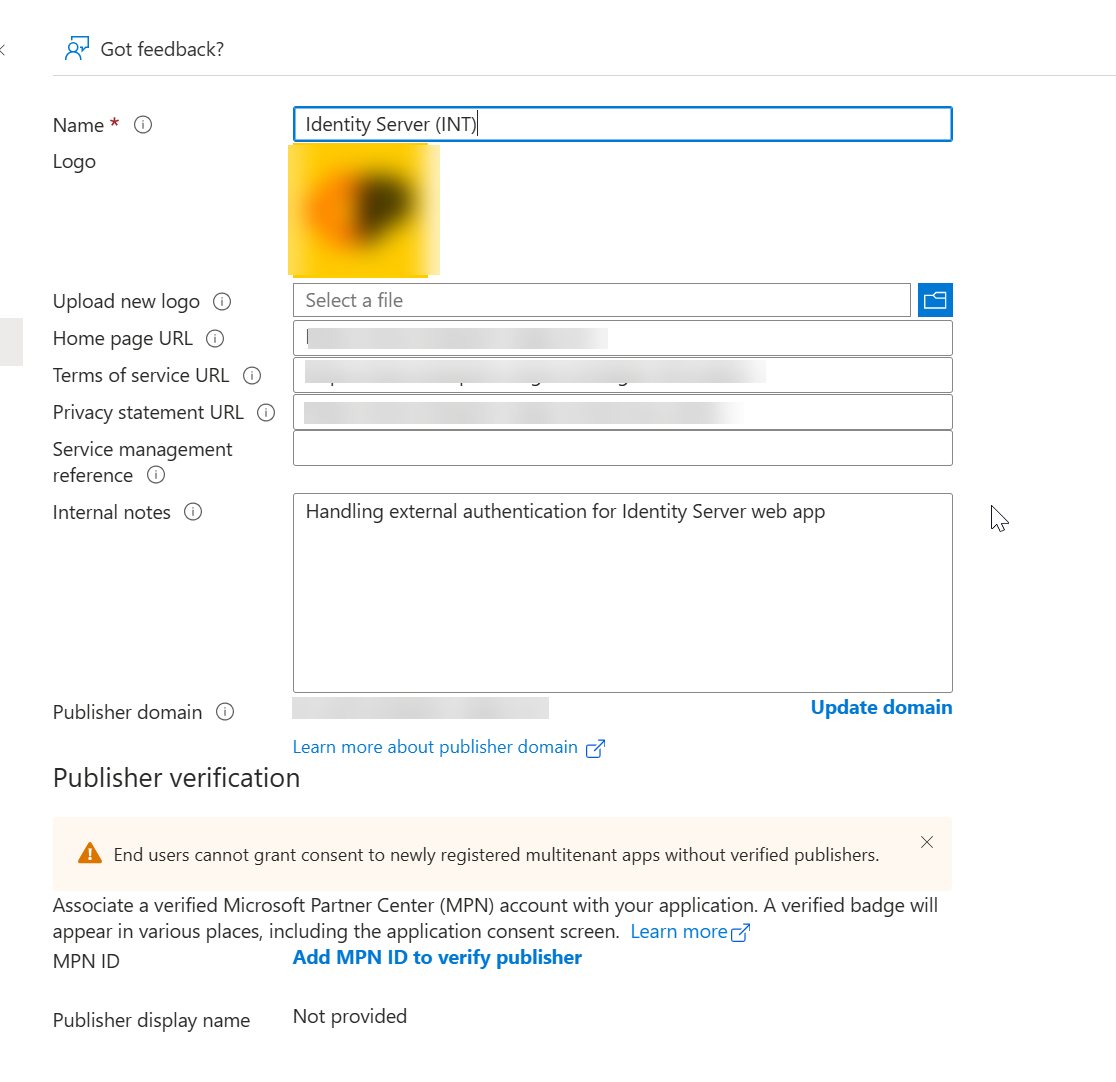The width and height of the screenshot is (1116, 1082).
Task: Click the MPN ID label
Action: (x=86, y=962)
